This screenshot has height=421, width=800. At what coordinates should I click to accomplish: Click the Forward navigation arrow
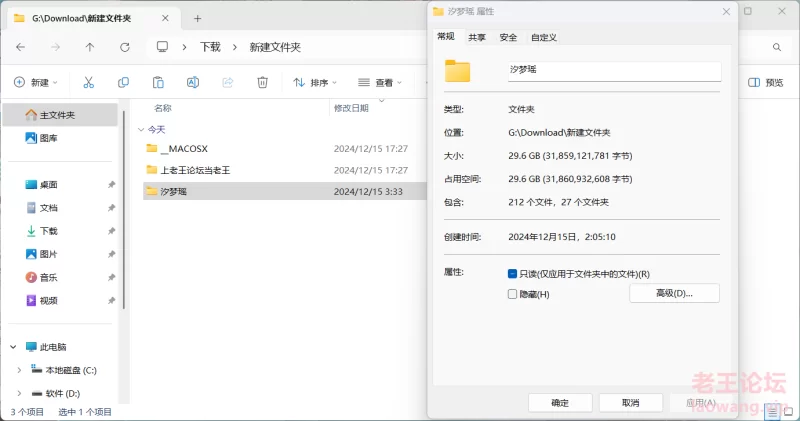pos(55,47)
